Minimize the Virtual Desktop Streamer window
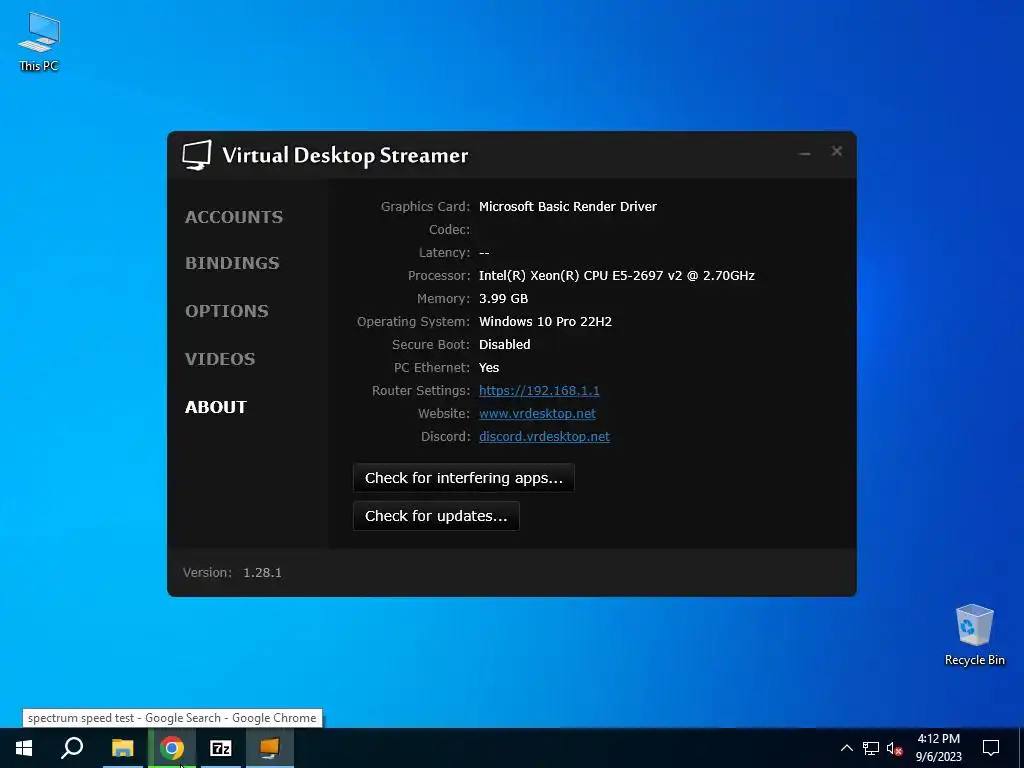Screen dimensions: 1024x768 [x=805, y=152]
